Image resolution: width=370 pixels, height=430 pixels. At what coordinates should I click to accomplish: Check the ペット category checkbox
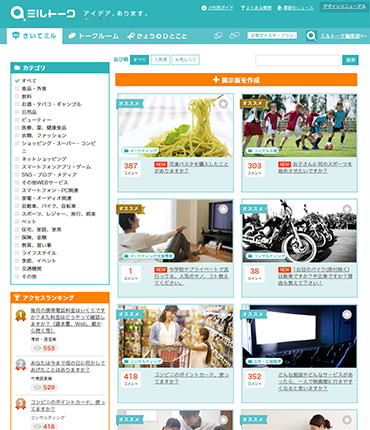tap(17, 222)
